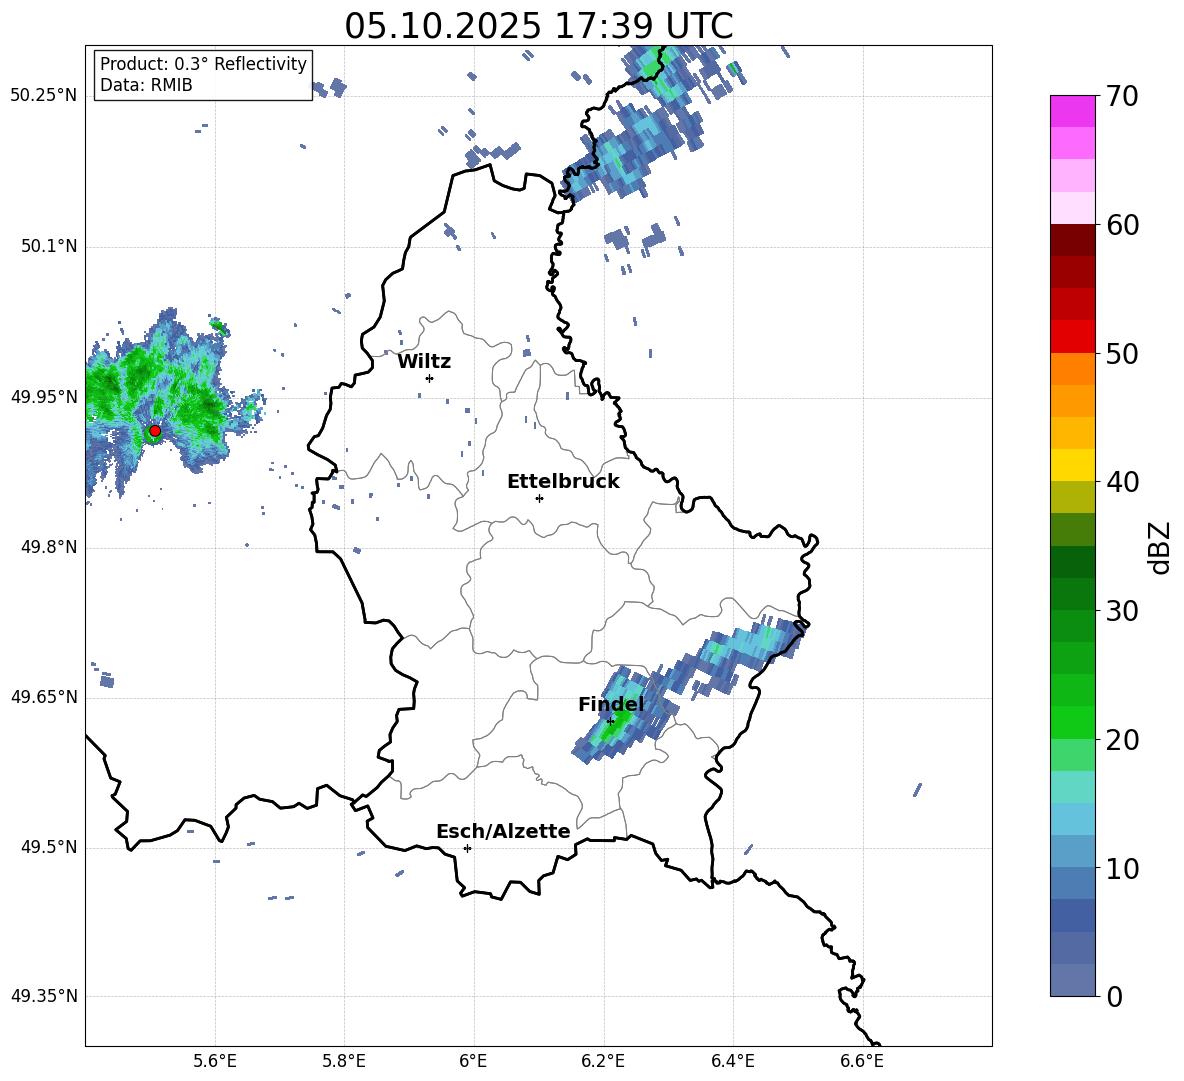Screen dimensions: 1184x1081
Task: Click the 6.2°E longitude label
Action: click(603, 1061)
